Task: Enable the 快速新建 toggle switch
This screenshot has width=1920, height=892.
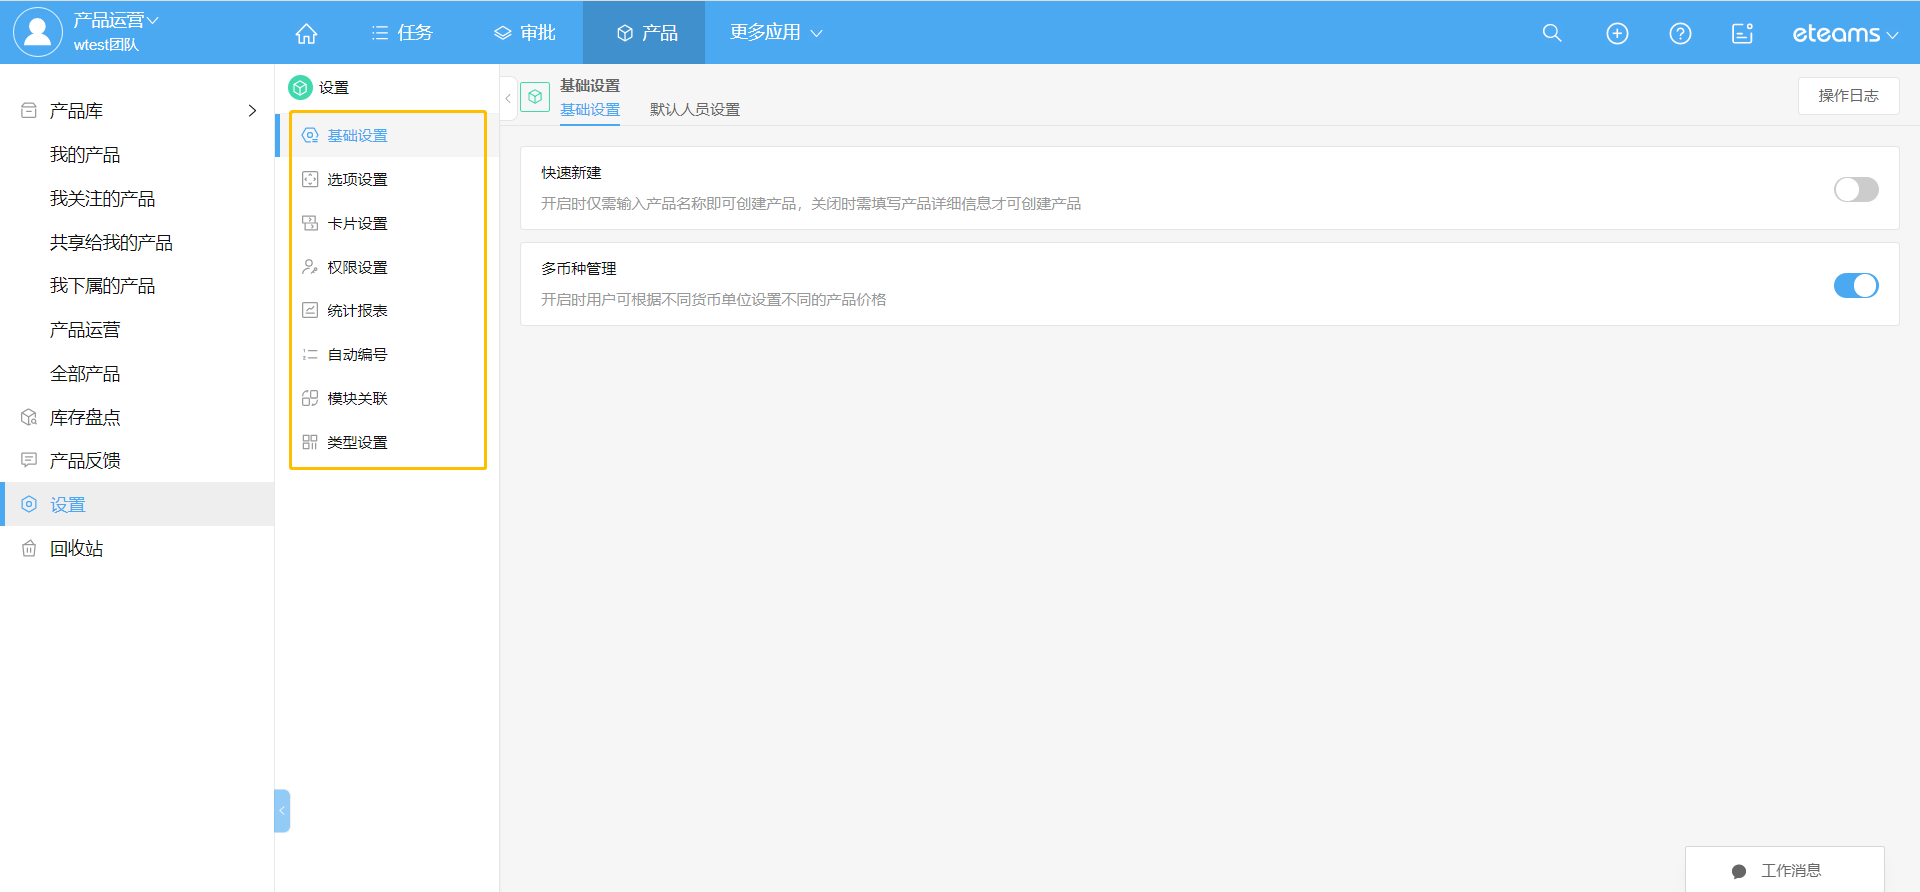Action: pyautogui.click(x=1855, y=189)
